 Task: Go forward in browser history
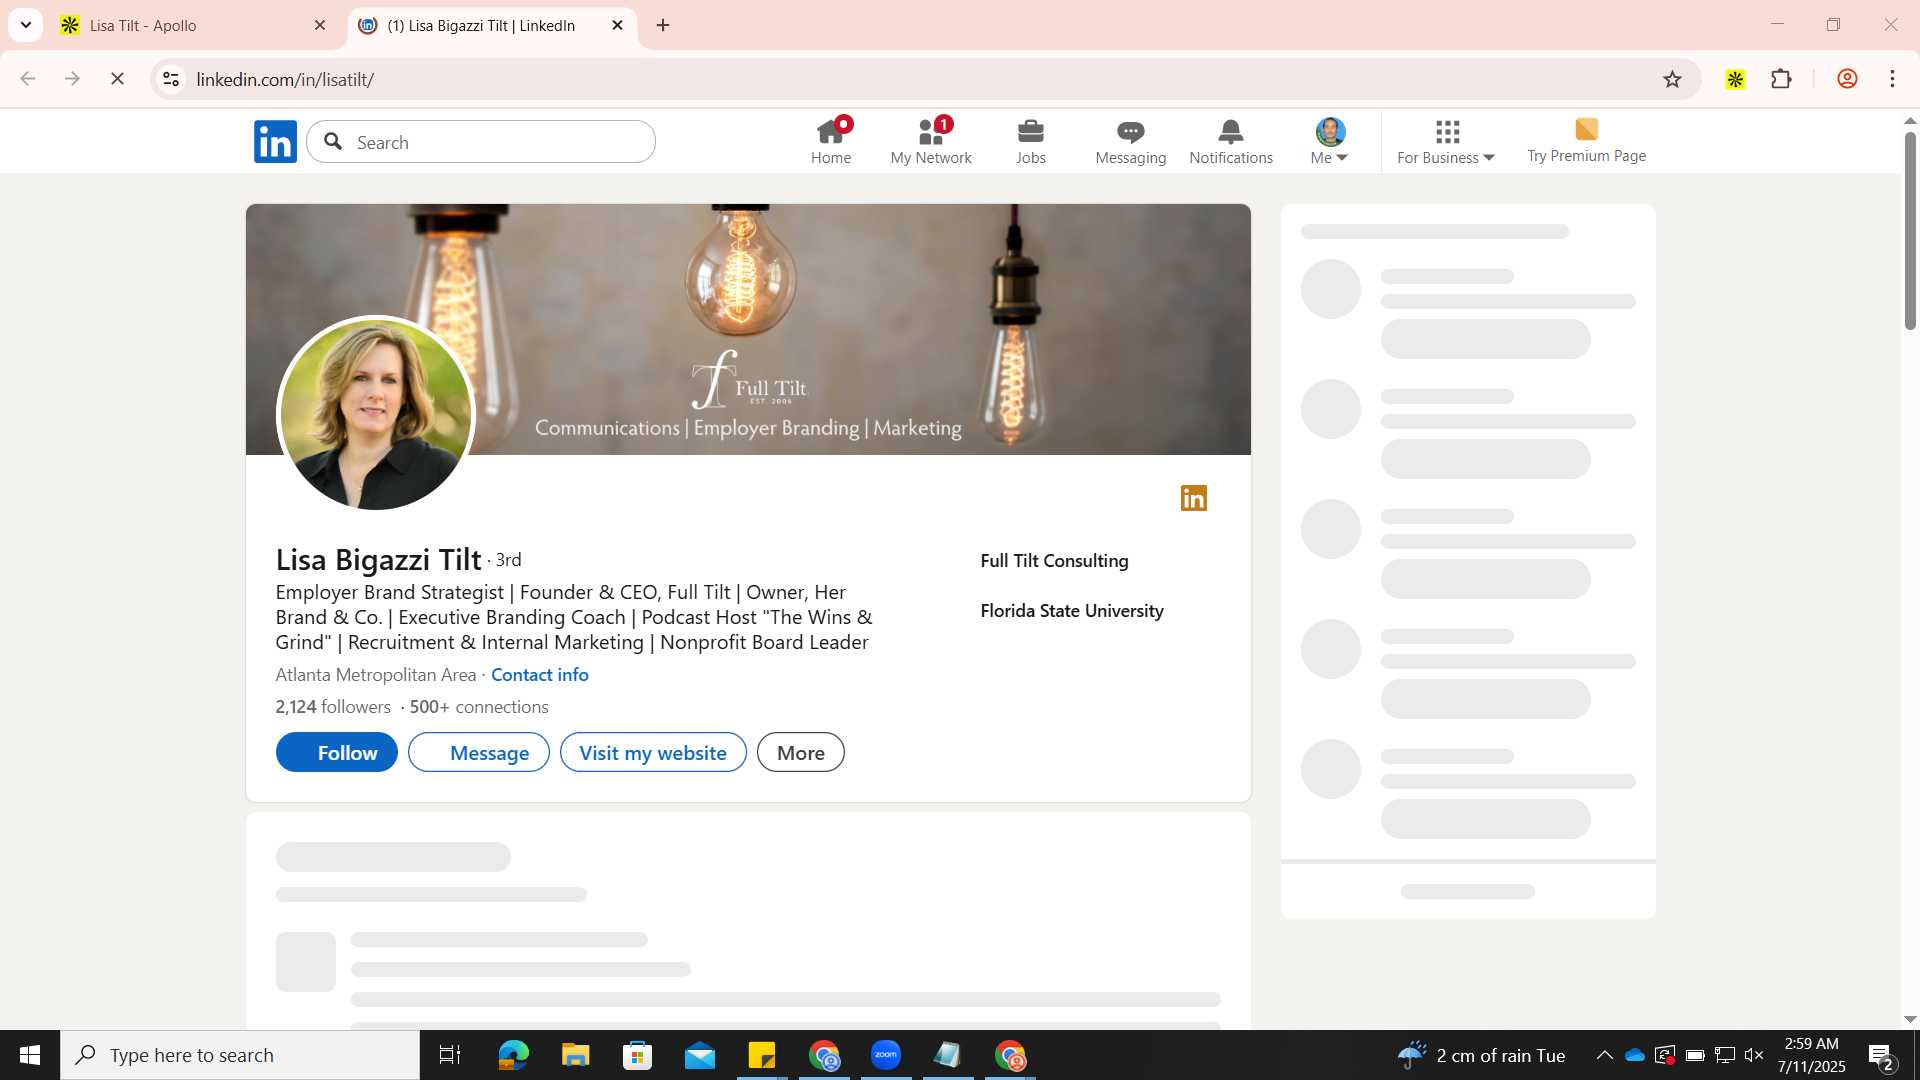point(72,79)
